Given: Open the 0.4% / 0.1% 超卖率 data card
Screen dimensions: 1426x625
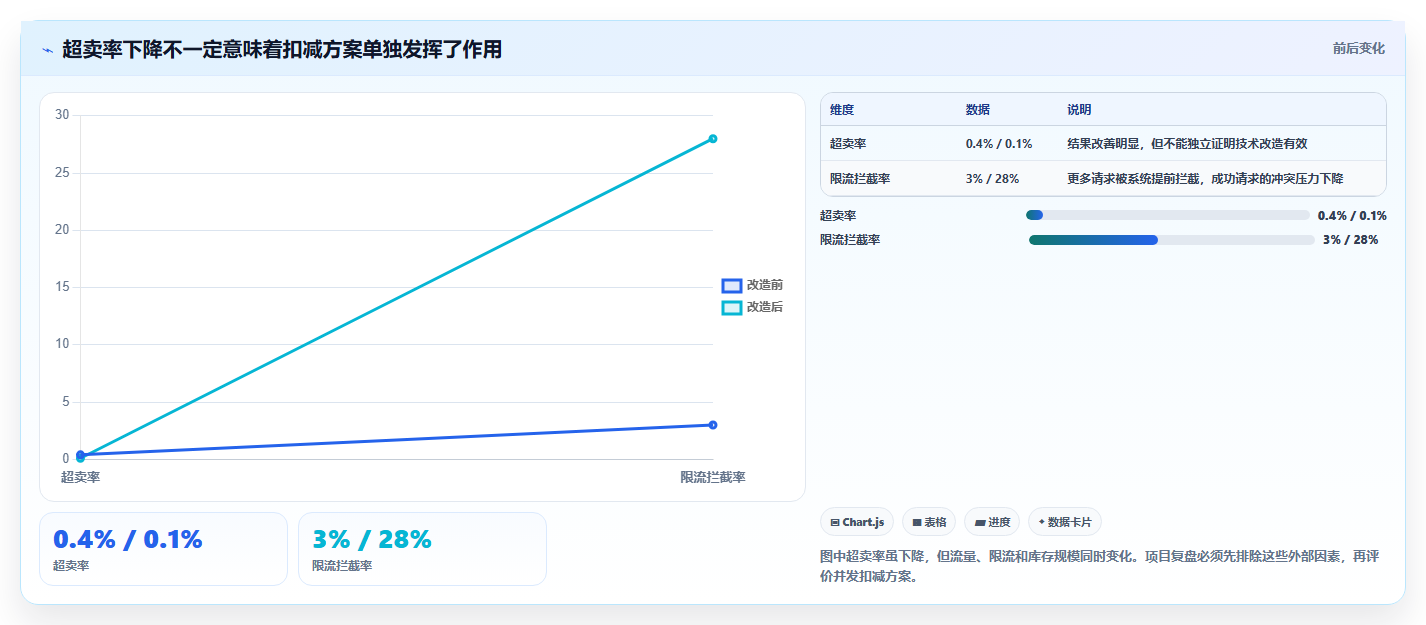Looking at the screenshot, I should 163,549.
